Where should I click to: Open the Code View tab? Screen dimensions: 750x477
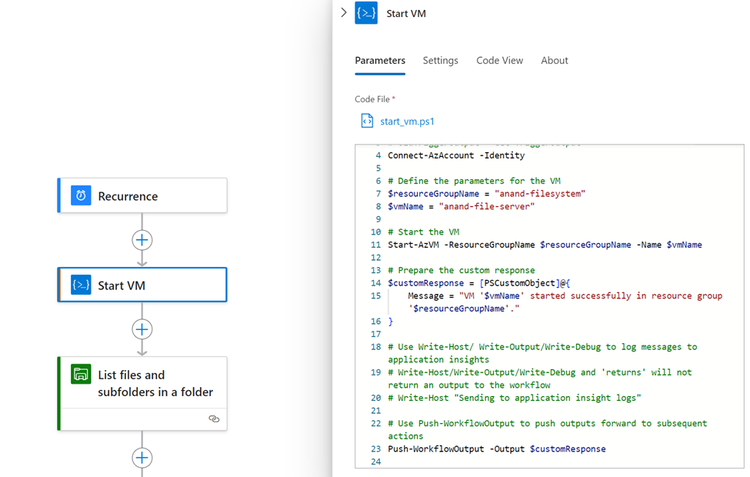[499, 61]
